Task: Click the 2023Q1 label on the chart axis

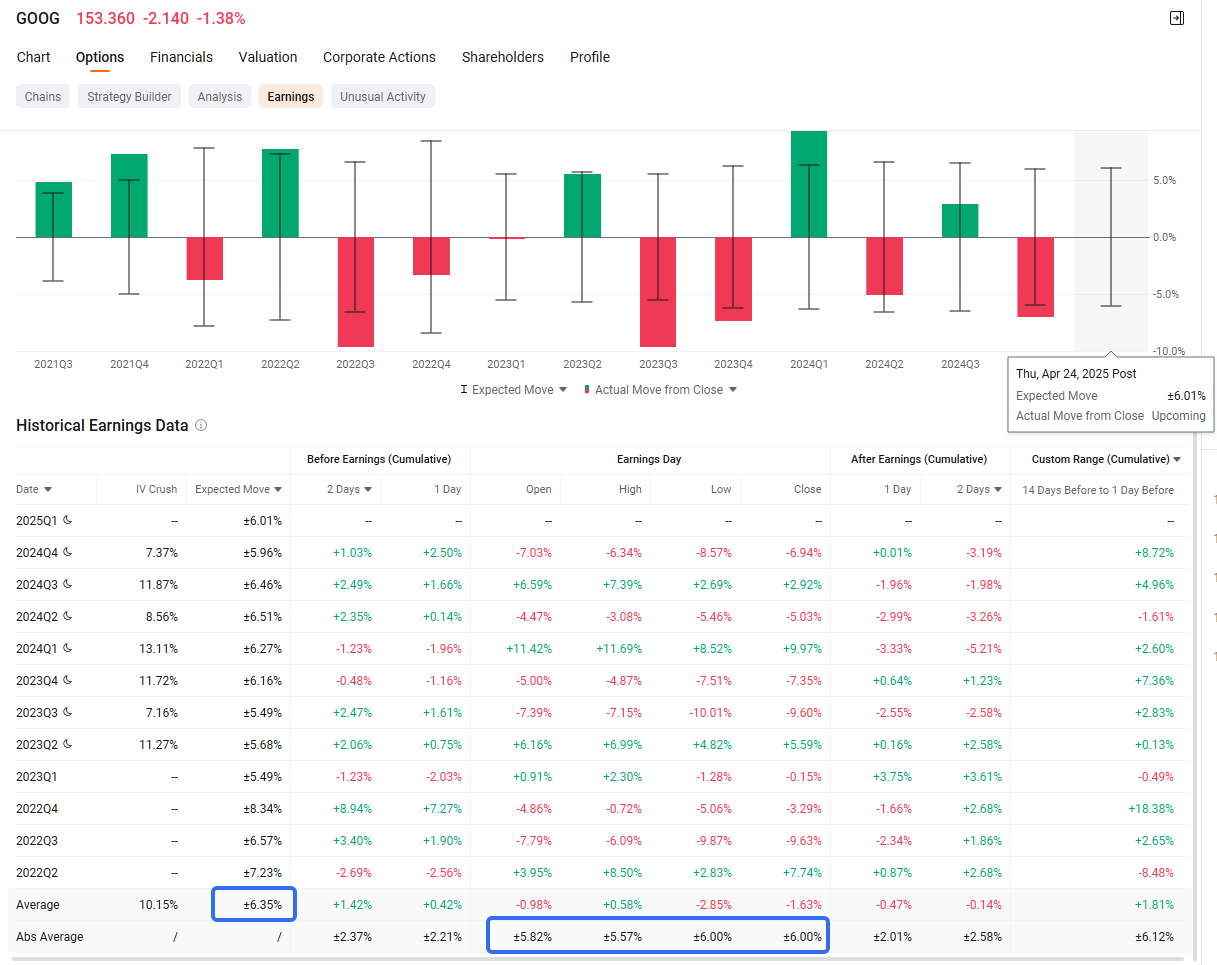Action: (x=506, y=364)
